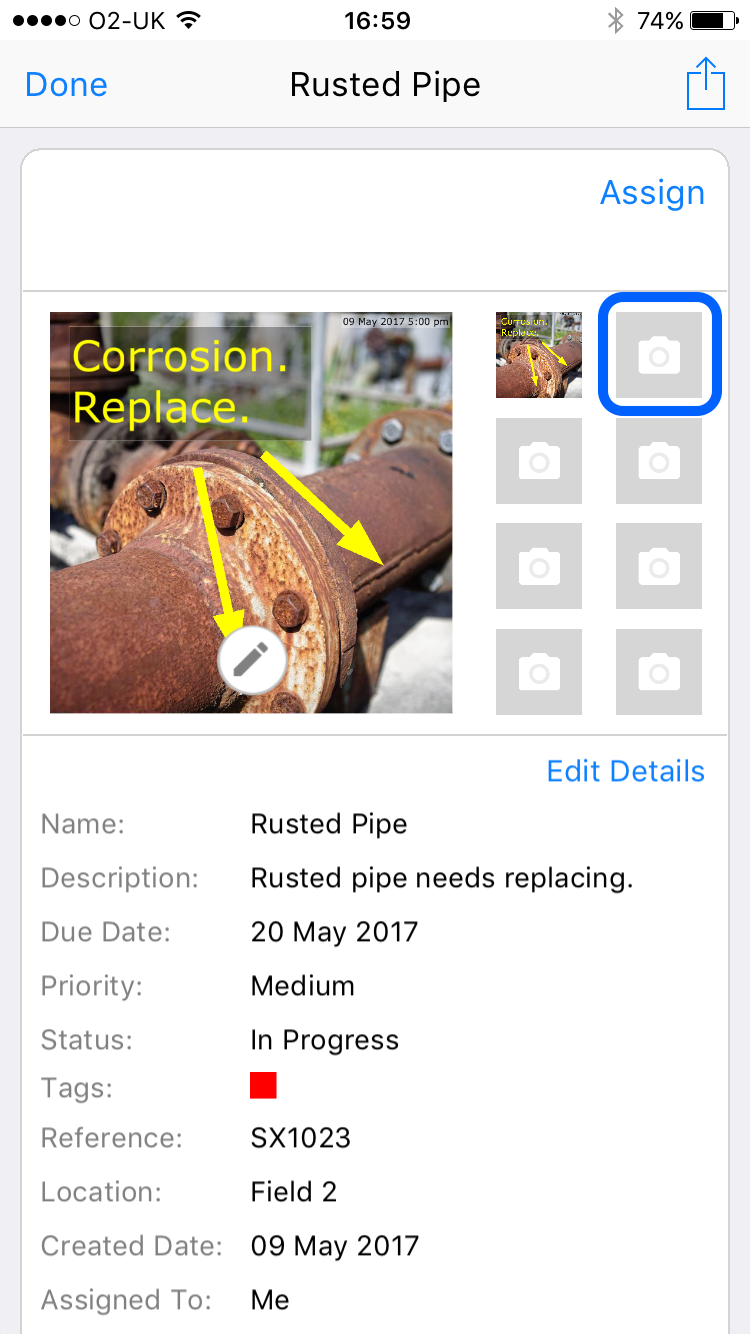Screen dimensions: 750x1334
Task: Tap the Status value In Progress
Action: (x=325, y=1040)
